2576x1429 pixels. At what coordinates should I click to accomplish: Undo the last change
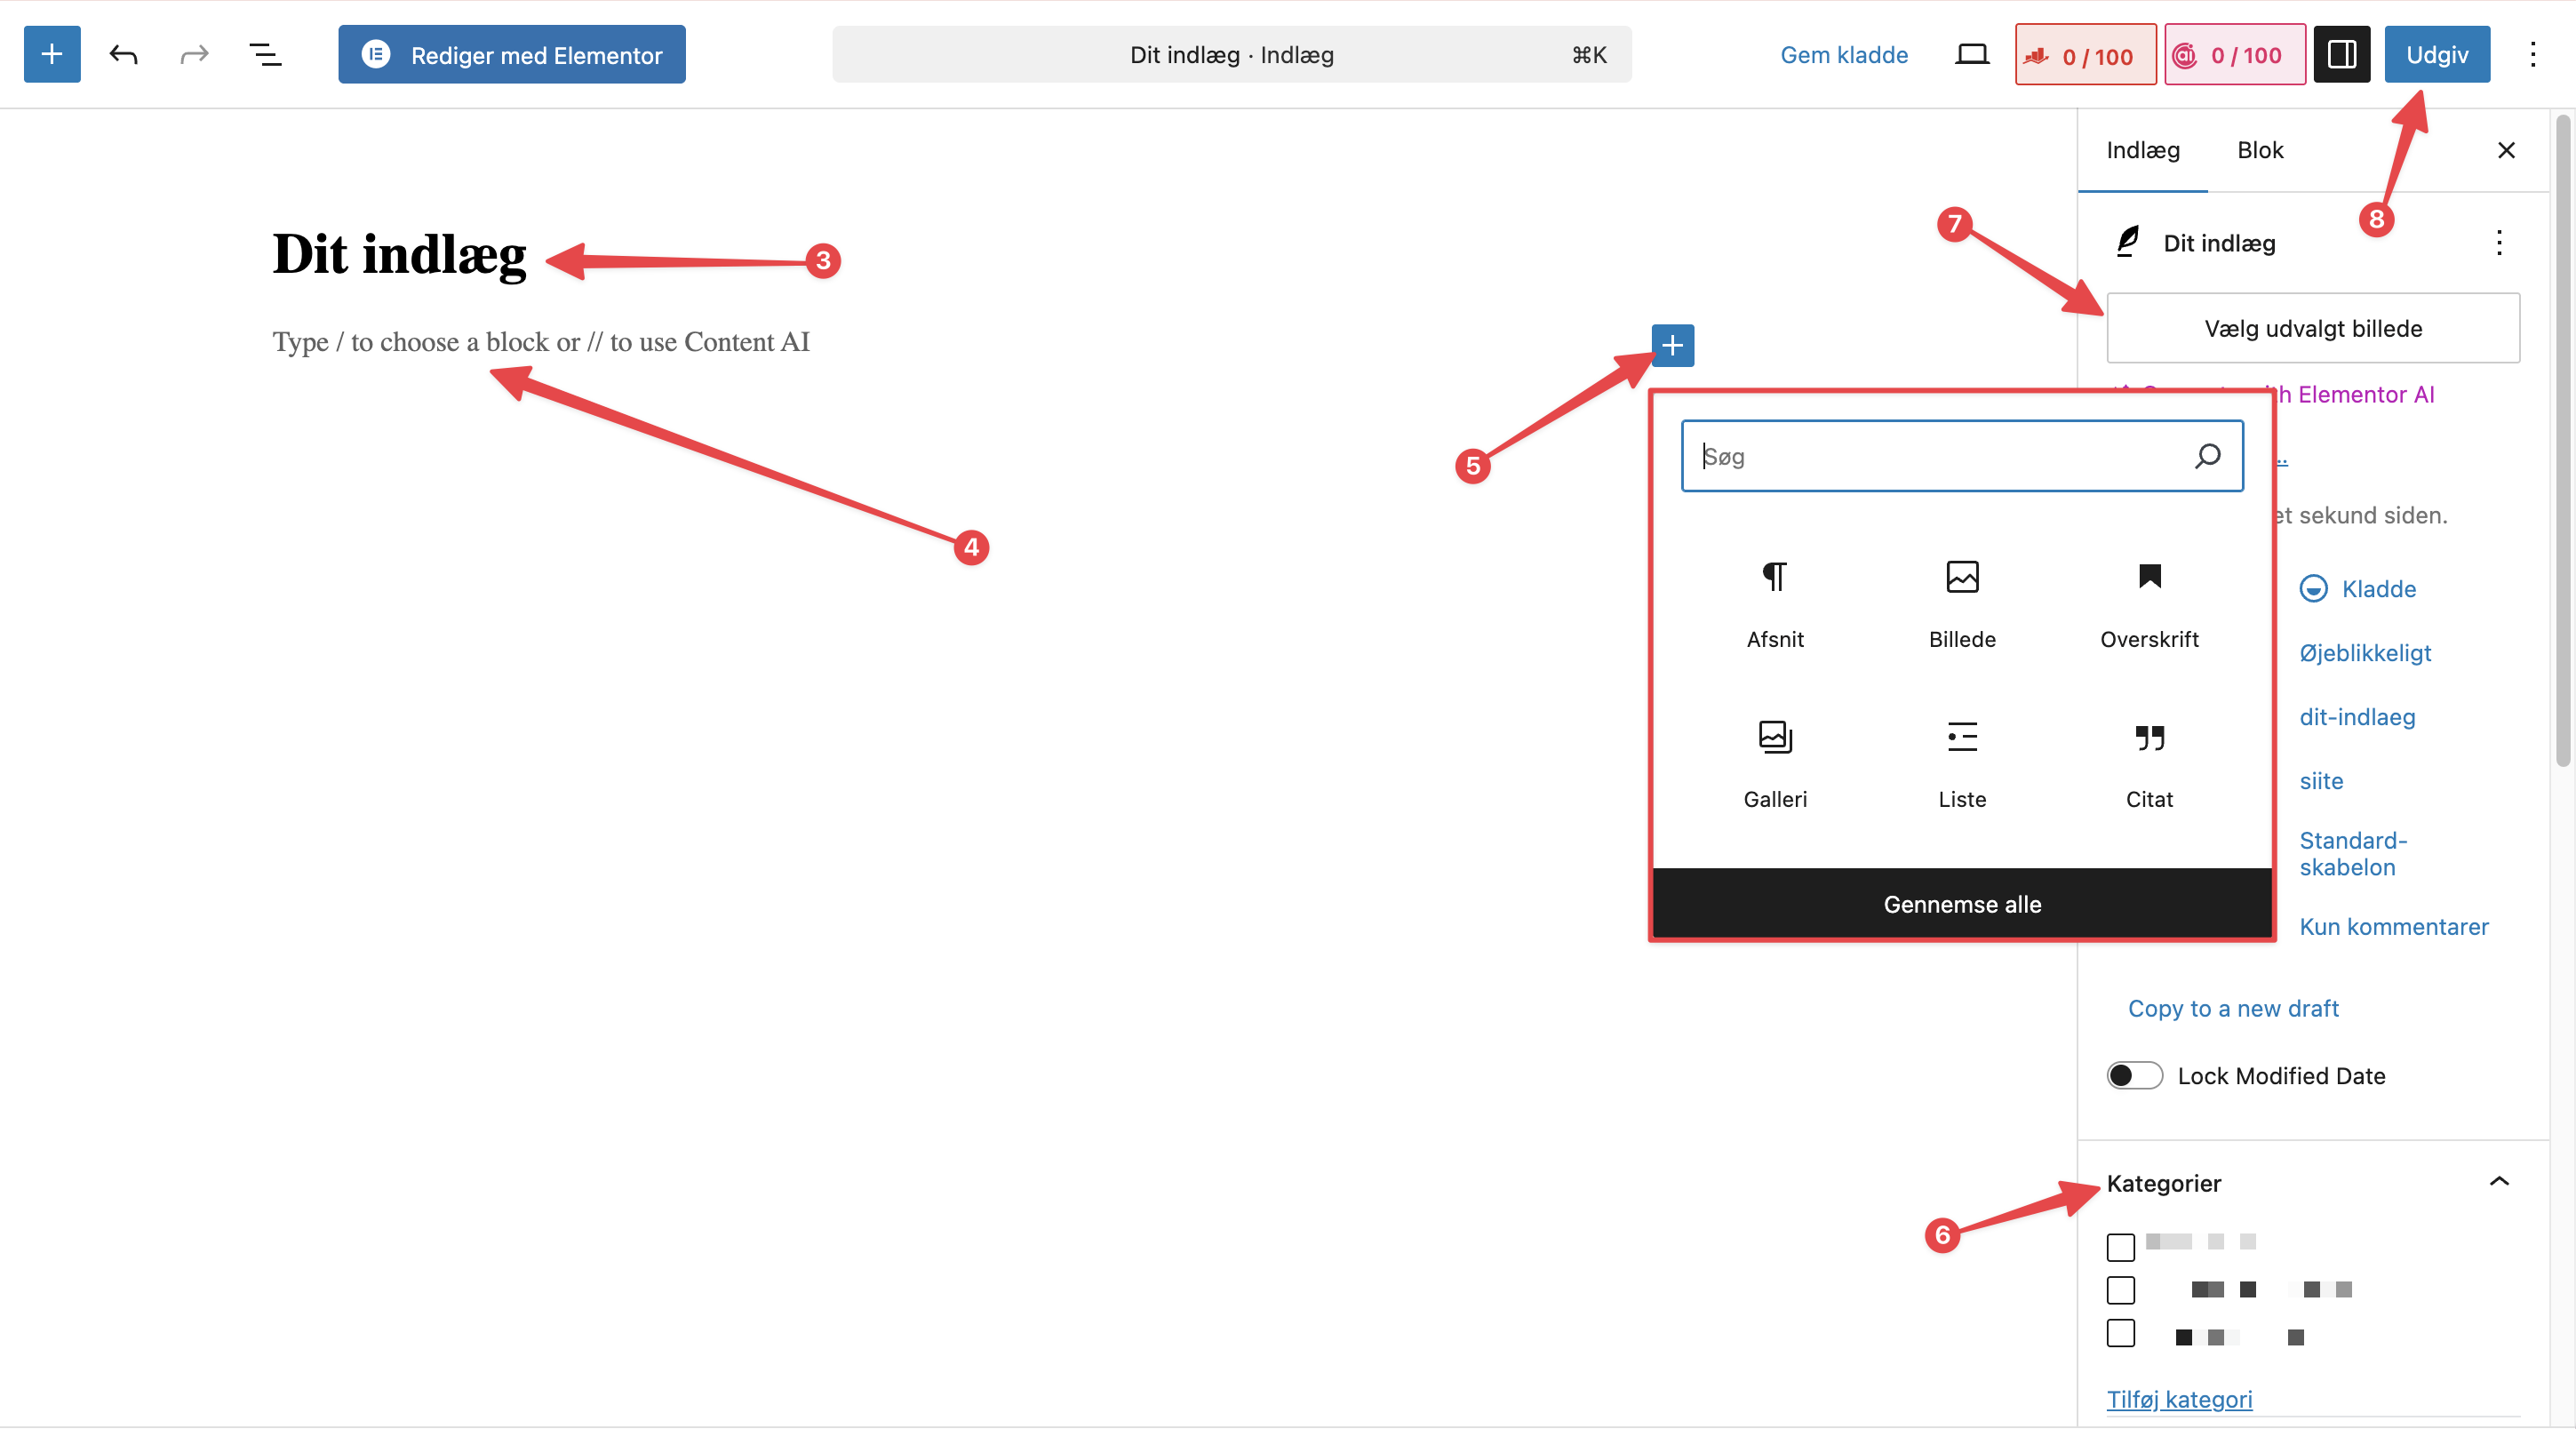(123, 54)
